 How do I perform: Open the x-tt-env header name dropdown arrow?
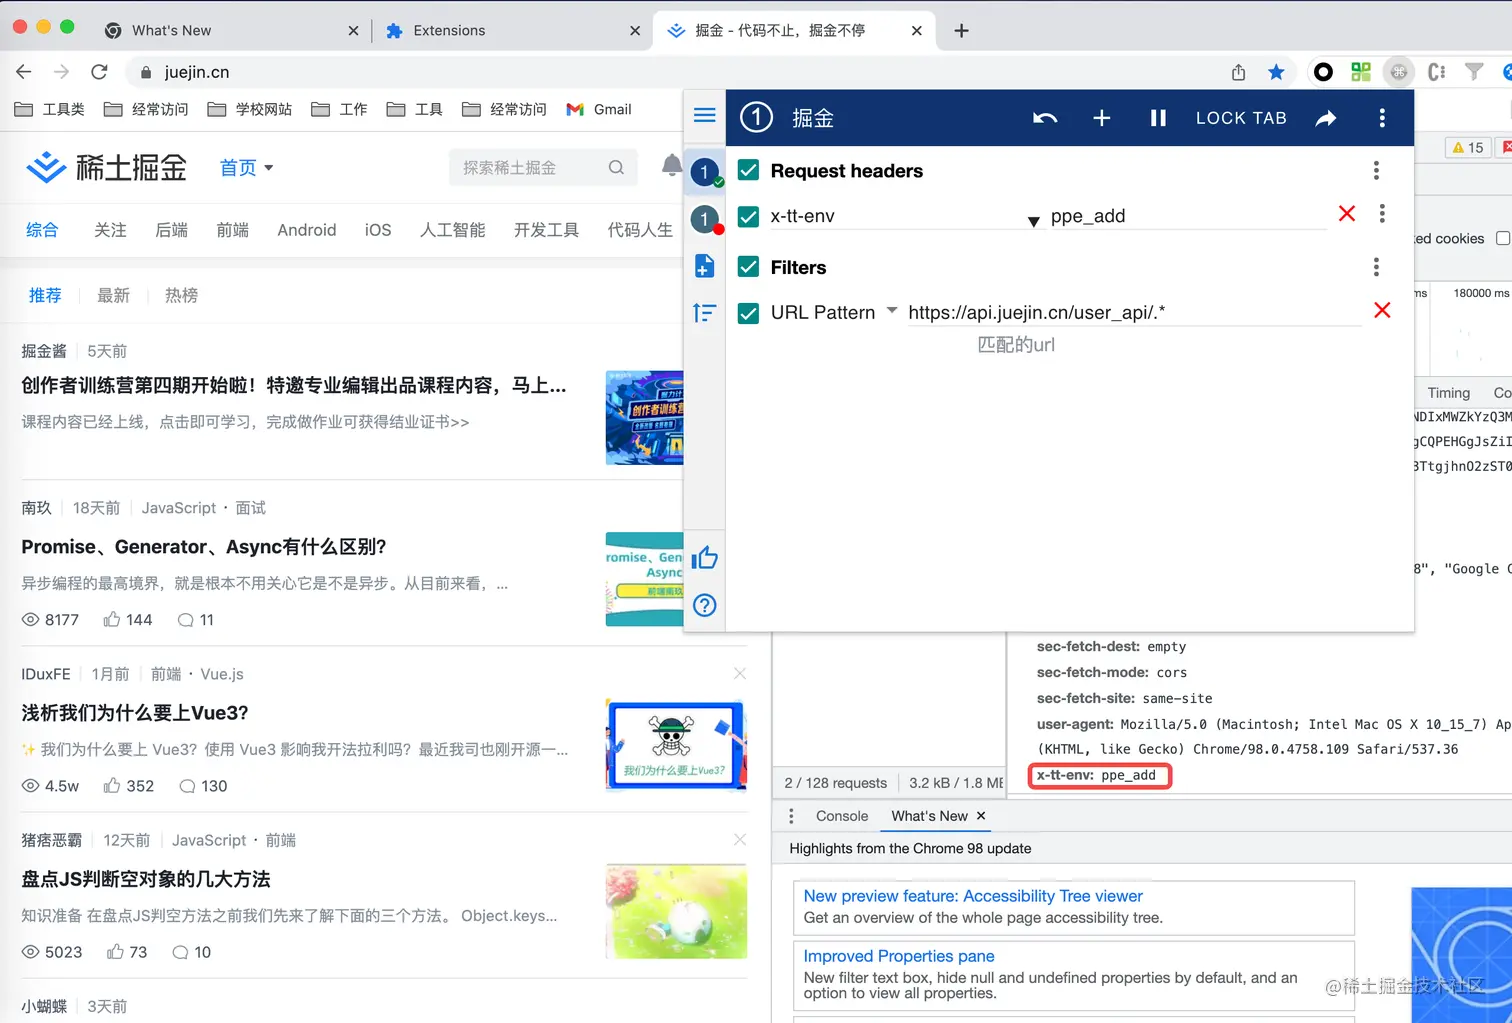(1033, 221)
